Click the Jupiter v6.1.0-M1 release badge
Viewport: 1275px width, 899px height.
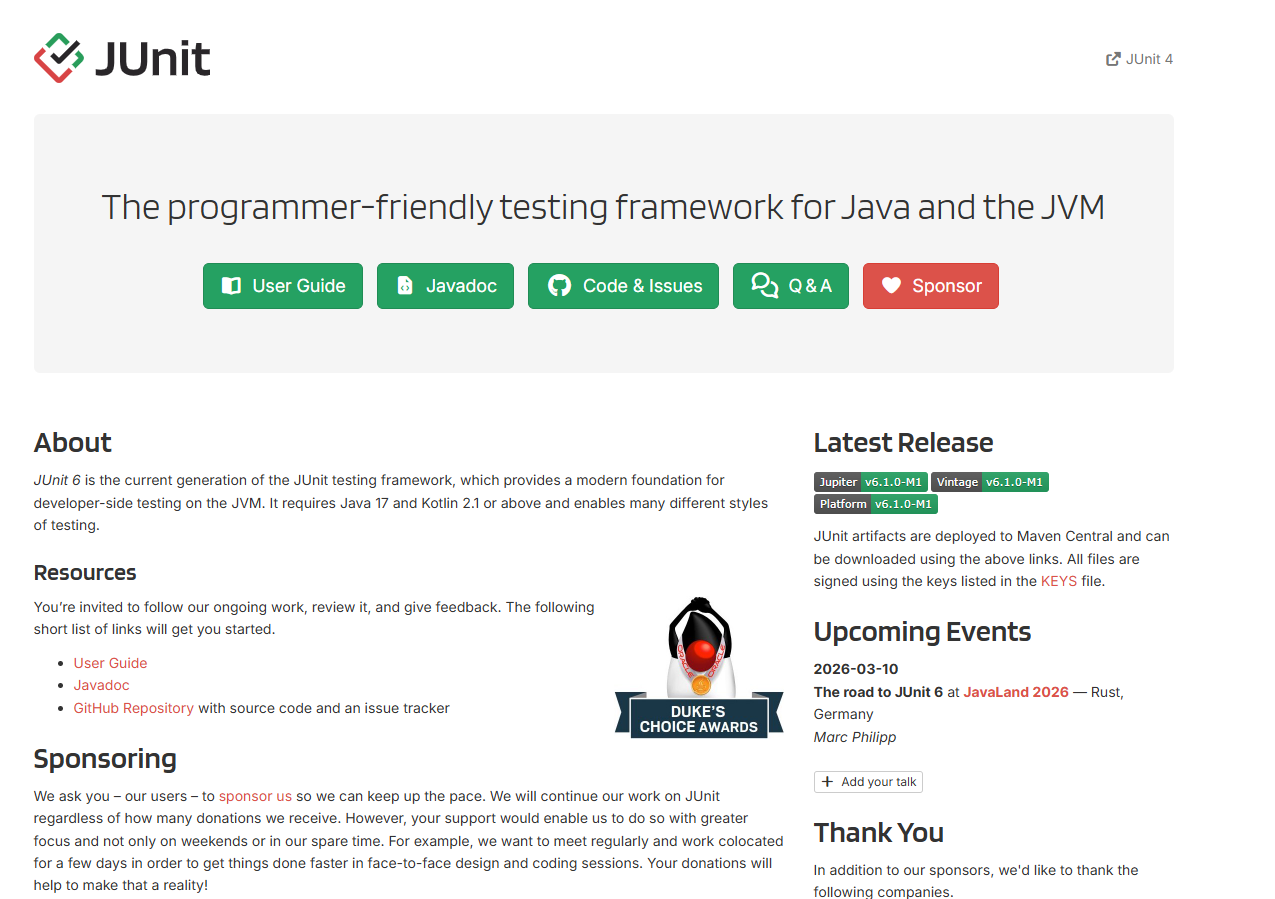click(x=870, y=482)
